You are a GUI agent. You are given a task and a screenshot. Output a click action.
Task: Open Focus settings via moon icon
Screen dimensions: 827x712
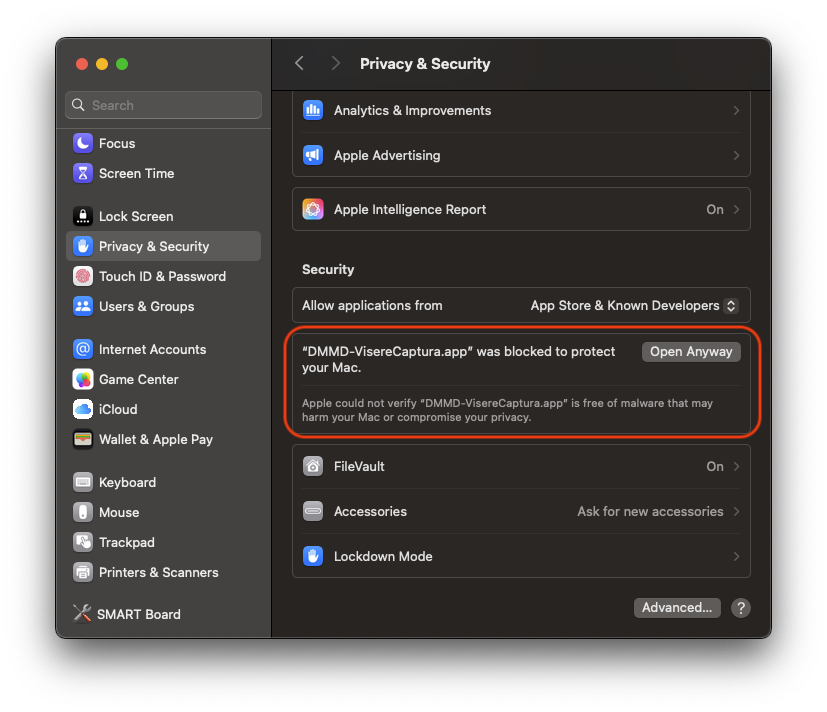83,143
